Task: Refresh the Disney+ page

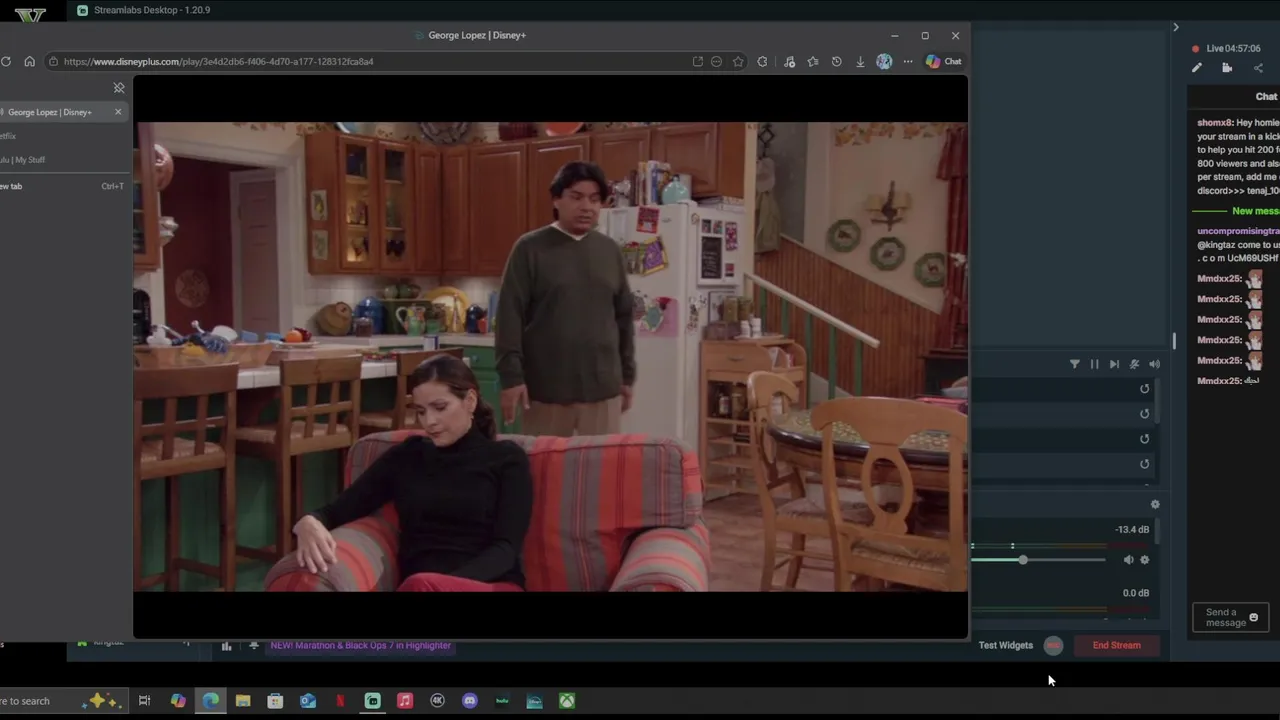Action: 6,61
